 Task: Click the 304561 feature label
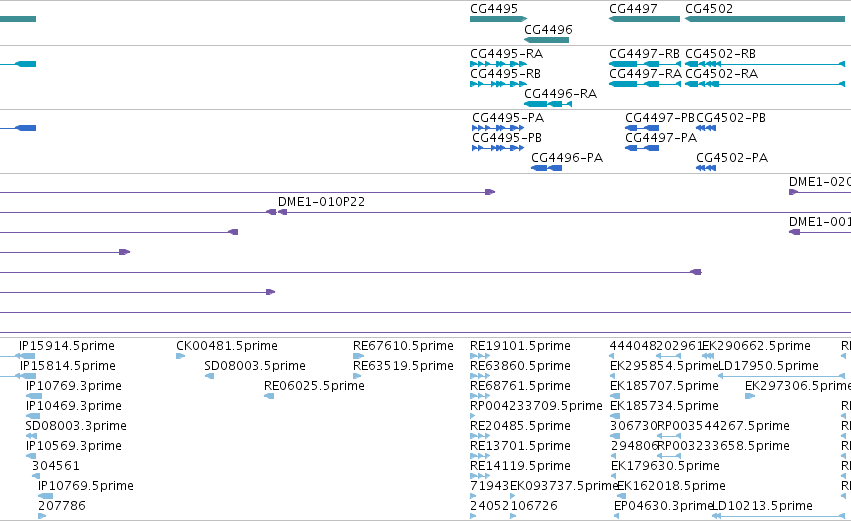click(56, 466)
